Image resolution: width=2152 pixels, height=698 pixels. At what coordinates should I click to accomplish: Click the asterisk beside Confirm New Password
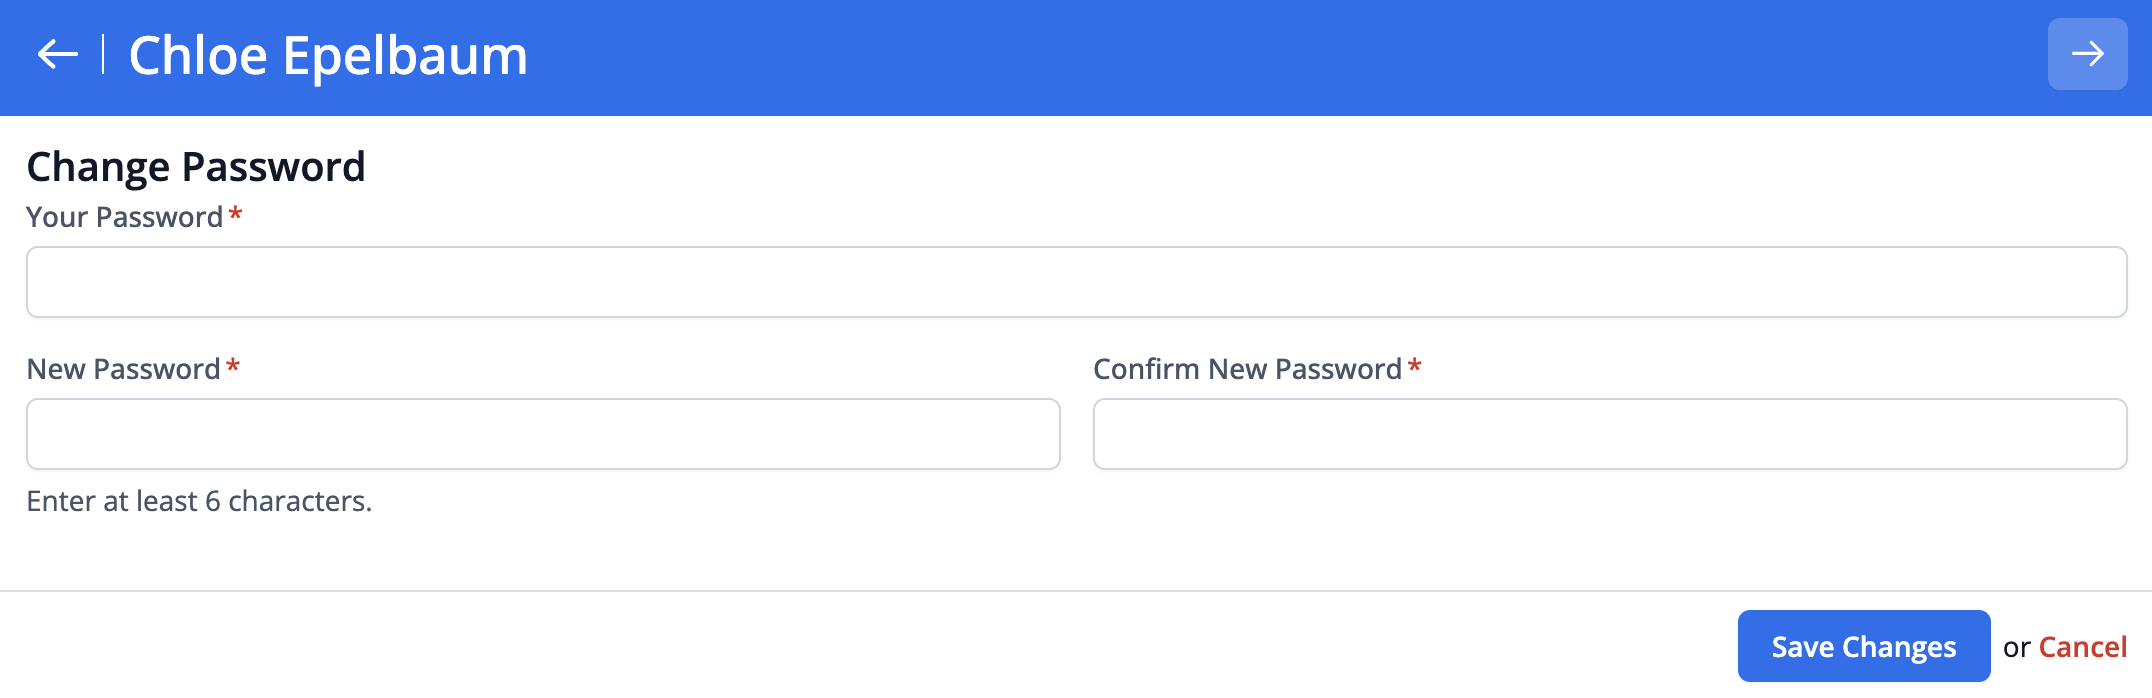pyautogui.click(x=1414, y=366)
